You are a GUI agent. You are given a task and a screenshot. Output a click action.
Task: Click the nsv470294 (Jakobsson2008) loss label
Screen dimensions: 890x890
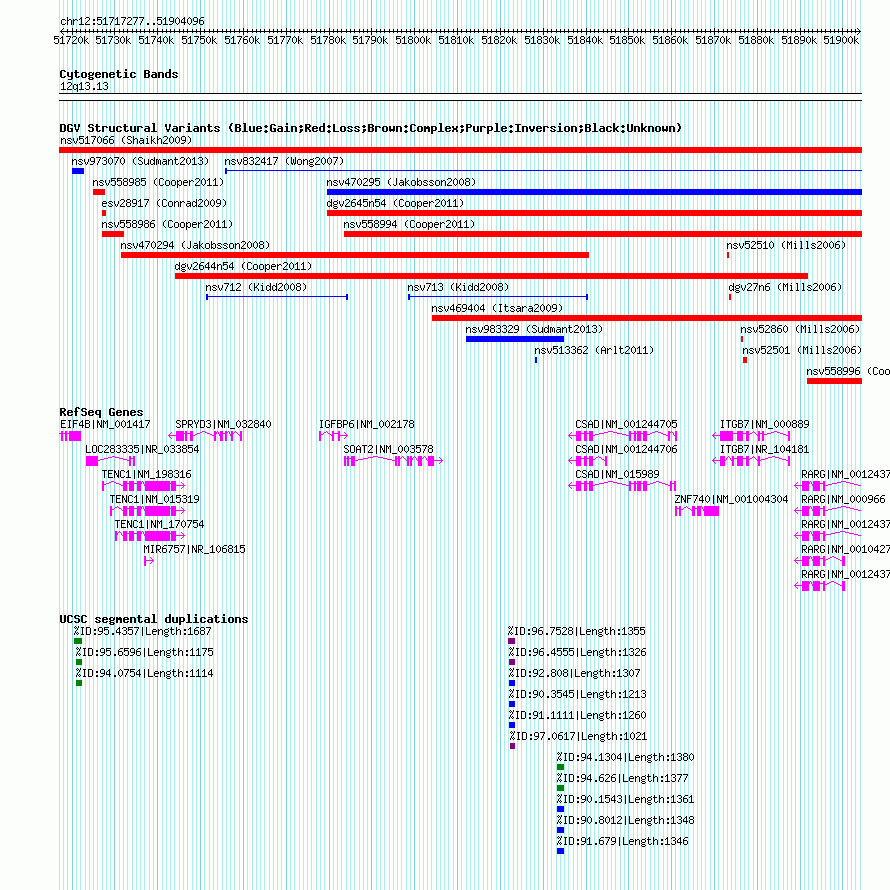pos(195,245)
